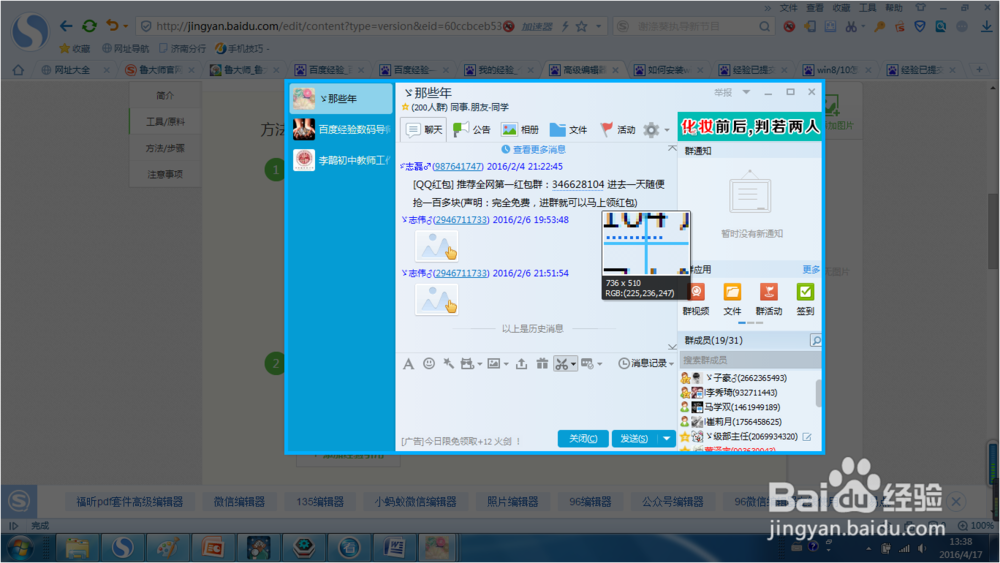Open the file explorer icon on the taskbar
The image size is (1000, 563).
(x=77, y=548)
